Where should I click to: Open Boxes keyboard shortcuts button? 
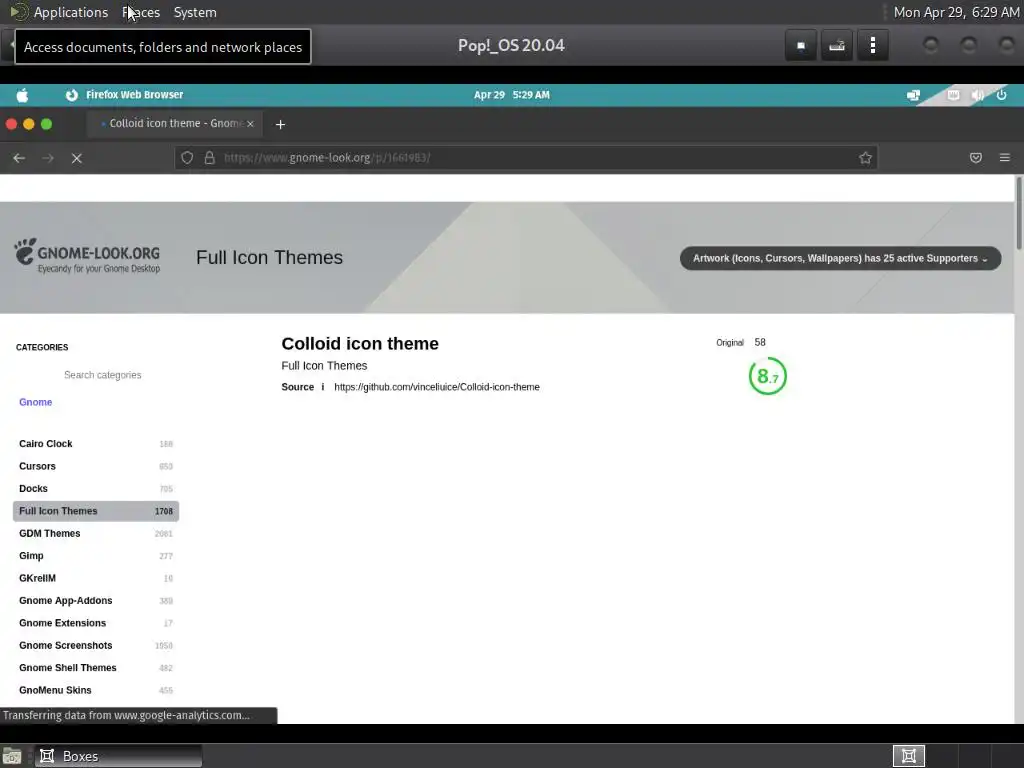[x=837, y=46]
